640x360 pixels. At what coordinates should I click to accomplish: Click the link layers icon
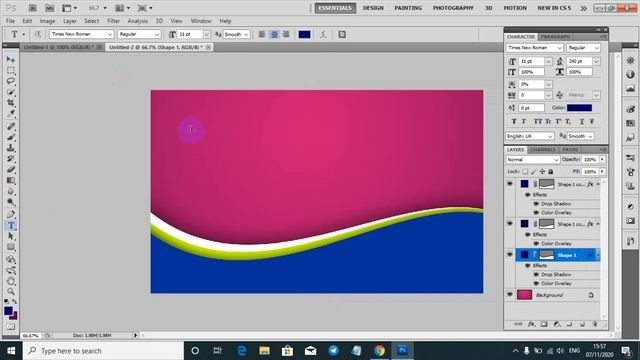(x=518, y=324)
